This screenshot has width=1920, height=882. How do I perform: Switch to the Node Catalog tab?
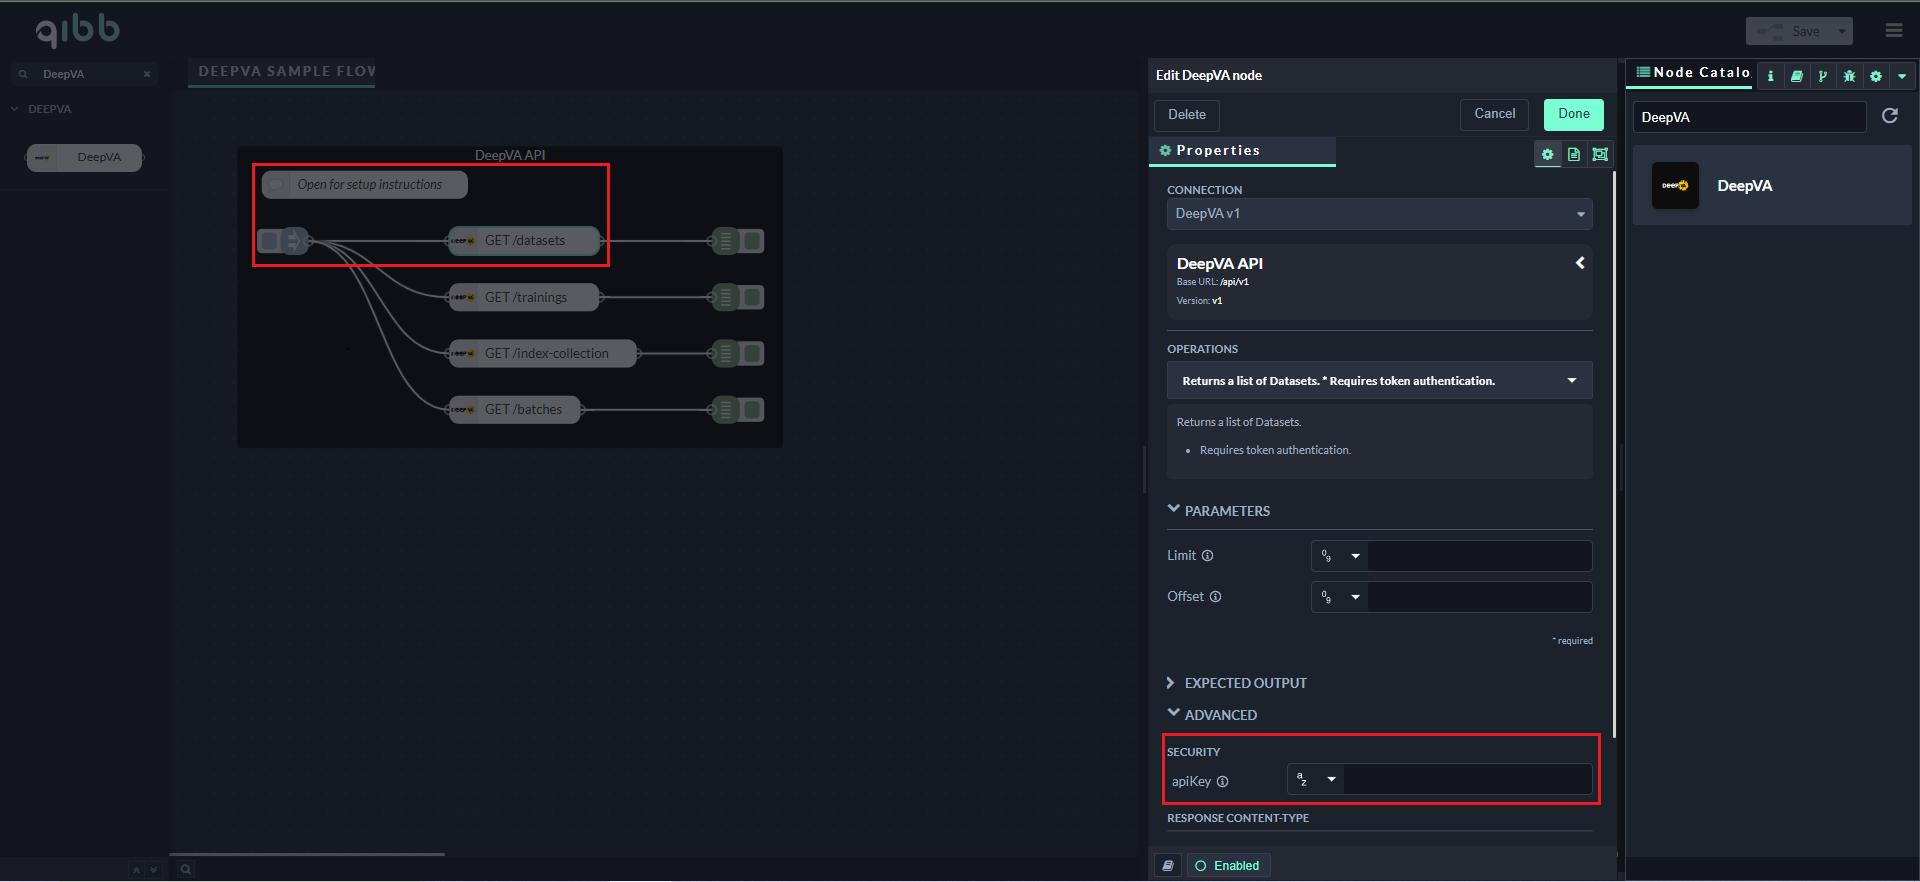(1692, 73)
